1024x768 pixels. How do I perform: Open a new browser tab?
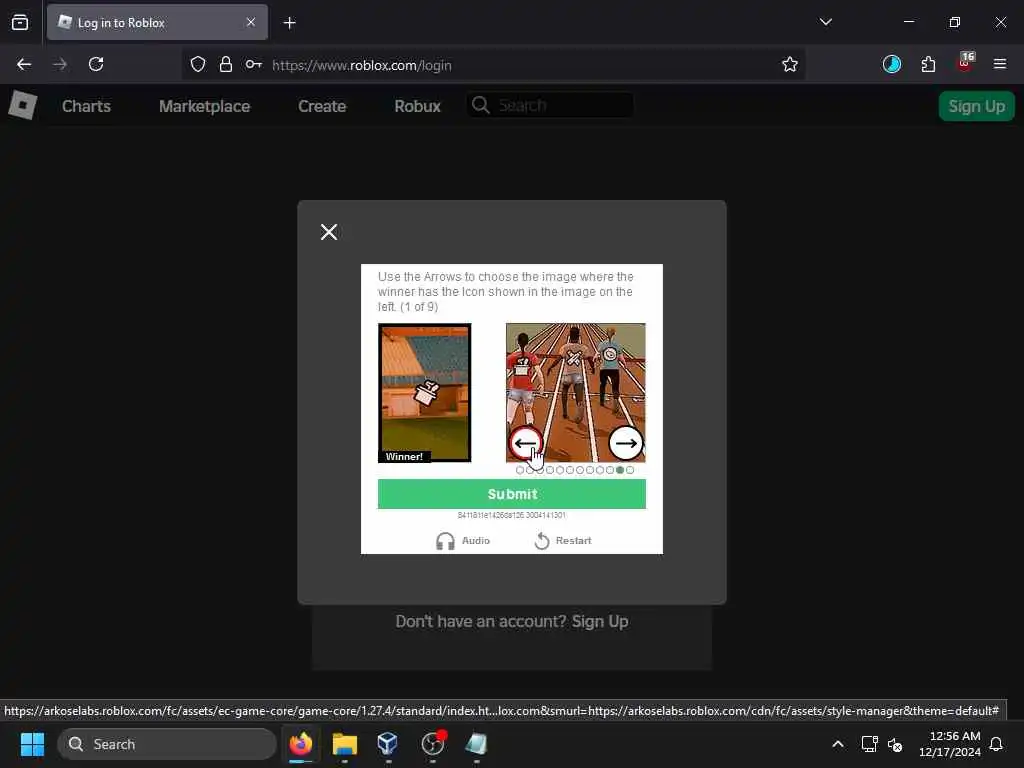(x=289, y=23)
